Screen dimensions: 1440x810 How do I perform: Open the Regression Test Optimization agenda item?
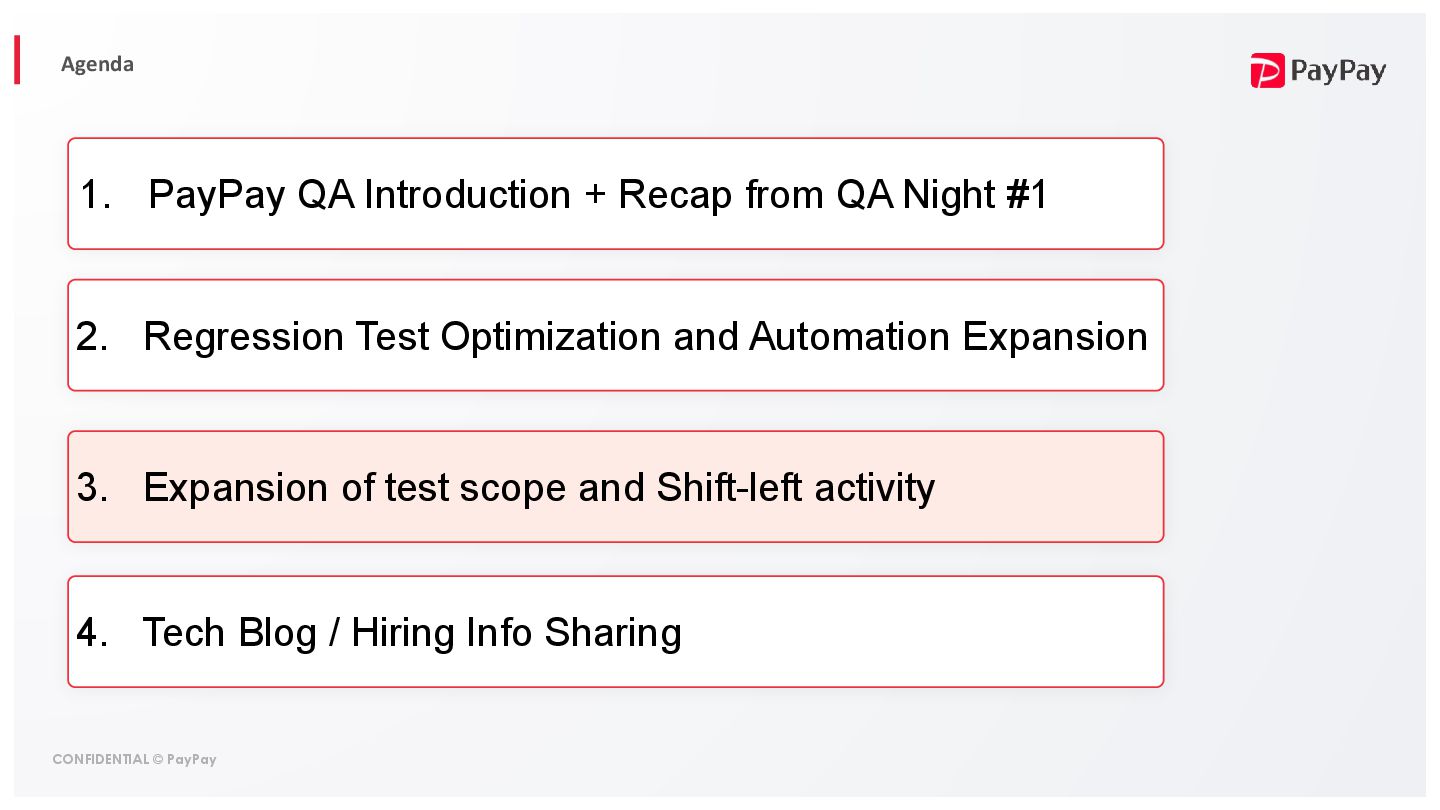click(x=615, y=336)
